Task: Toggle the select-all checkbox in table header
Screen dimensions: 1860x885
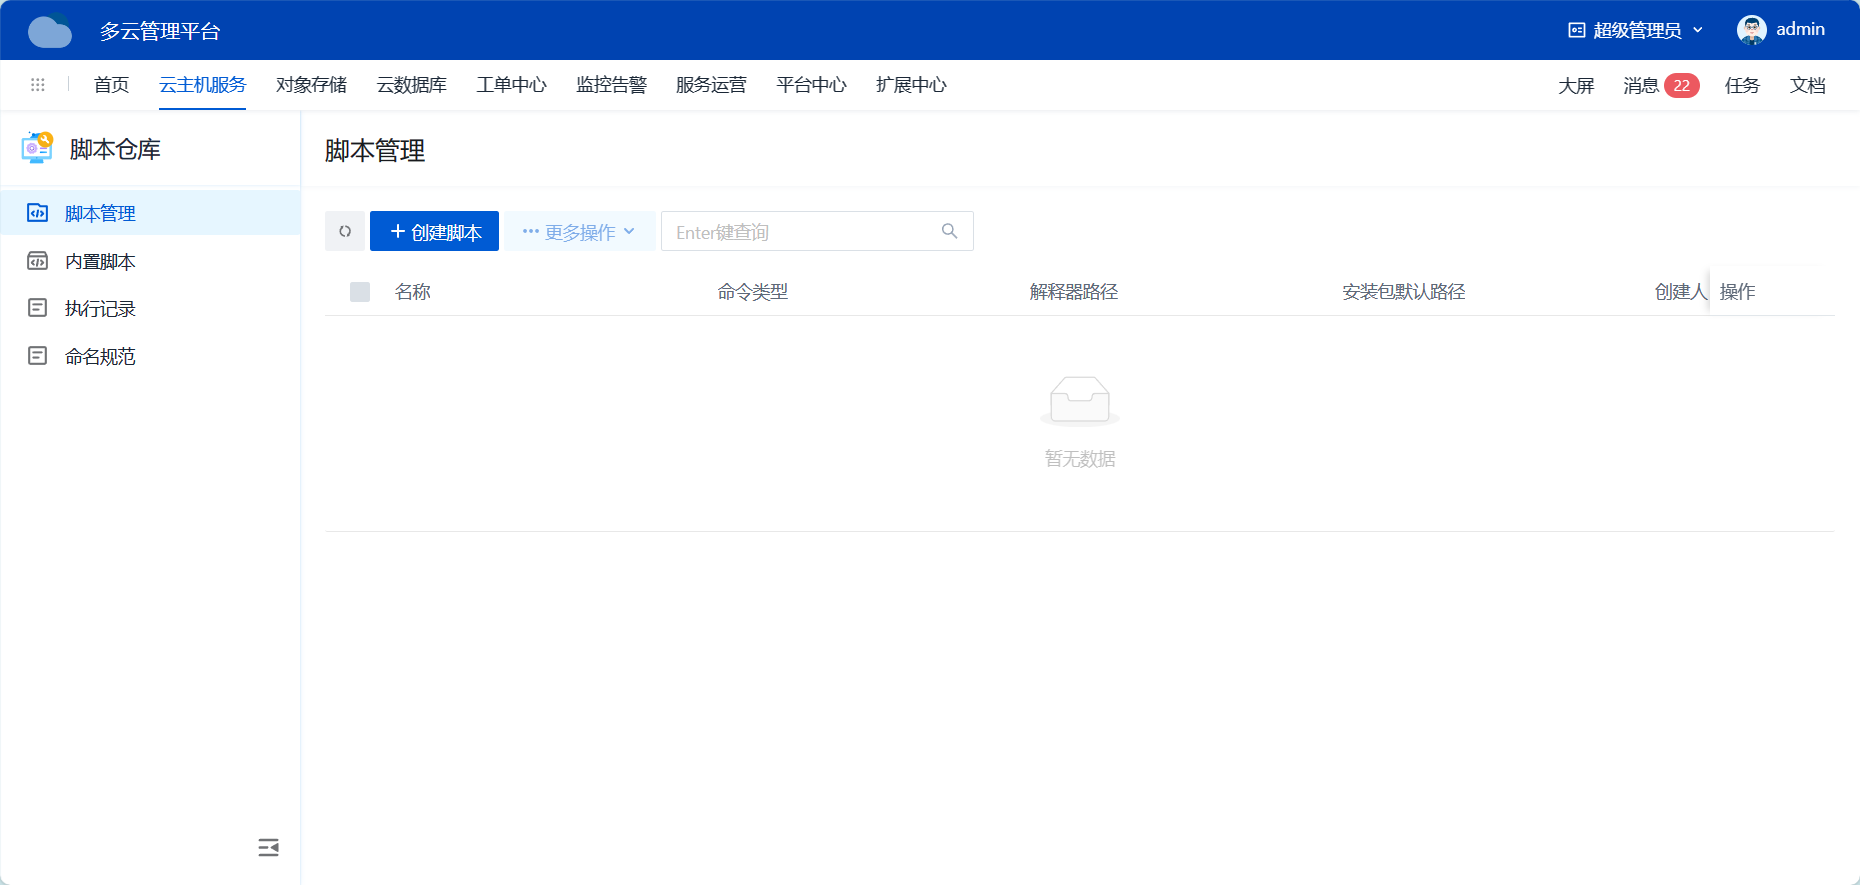Action: point(360,291)
